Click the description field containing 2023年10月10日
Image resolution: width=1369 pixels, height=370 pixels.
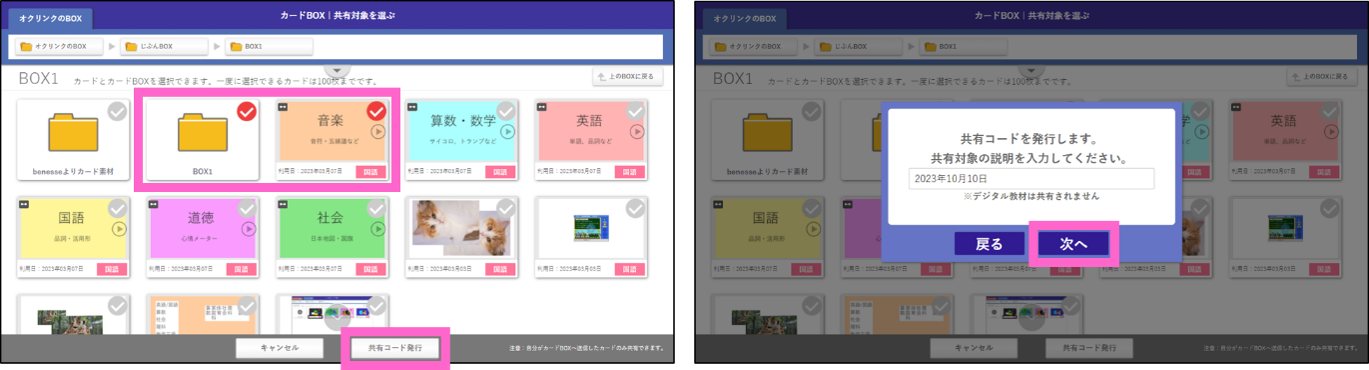[1031, 178]
